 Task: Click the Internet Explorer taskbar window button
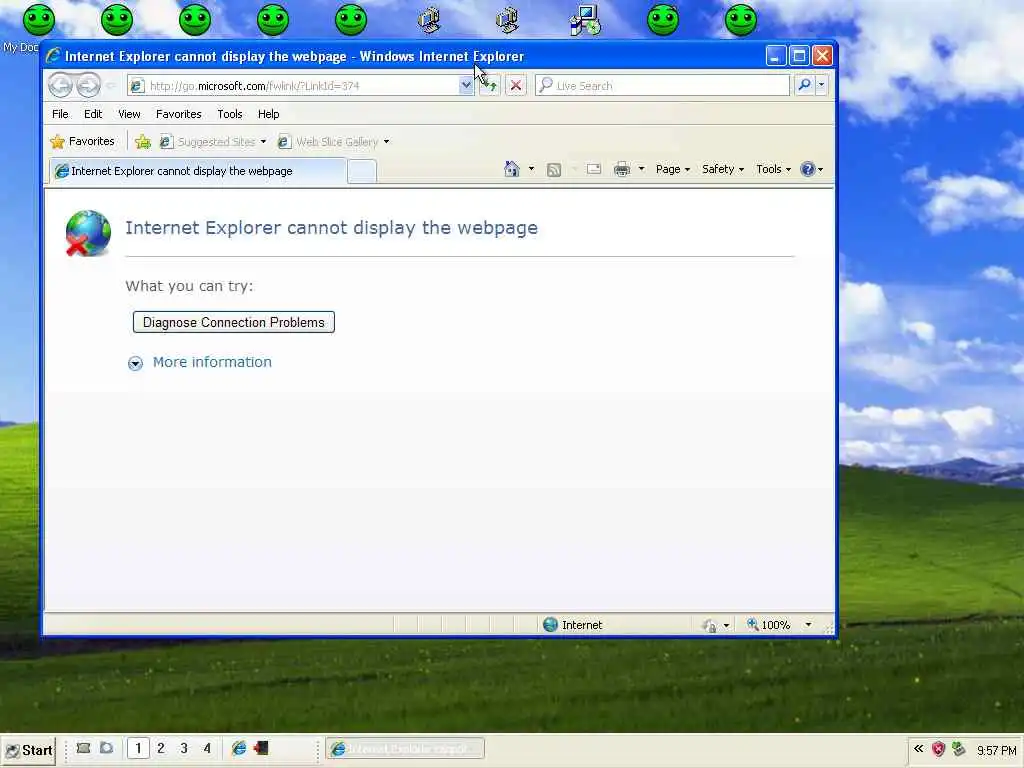(406, 749)
